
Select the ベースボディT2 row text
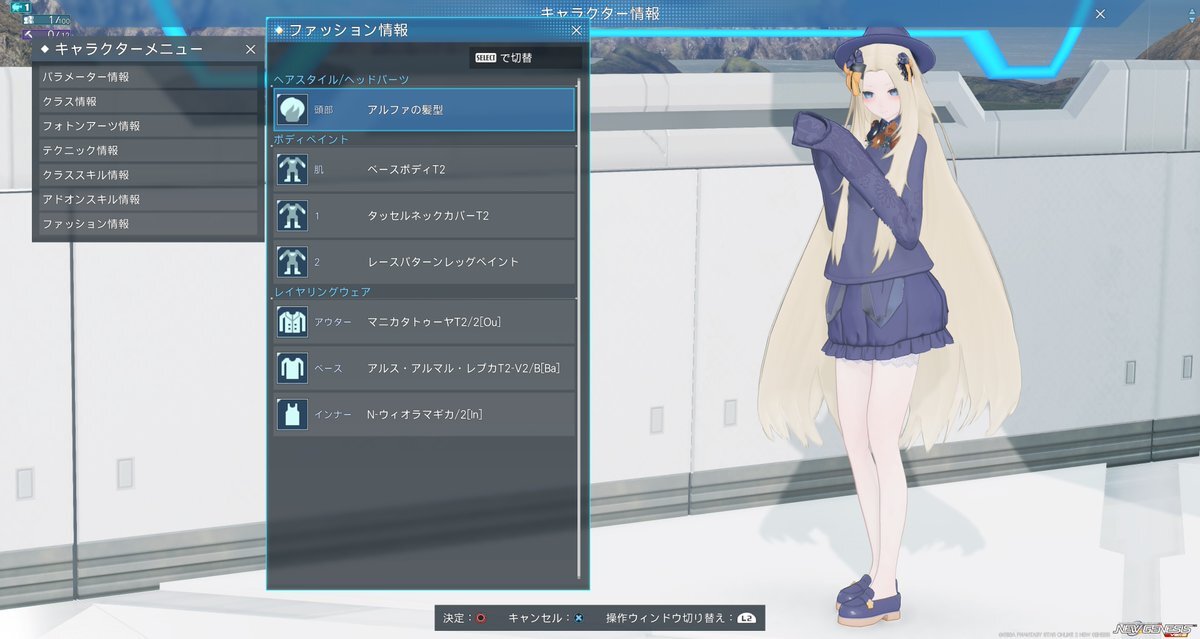406,169
